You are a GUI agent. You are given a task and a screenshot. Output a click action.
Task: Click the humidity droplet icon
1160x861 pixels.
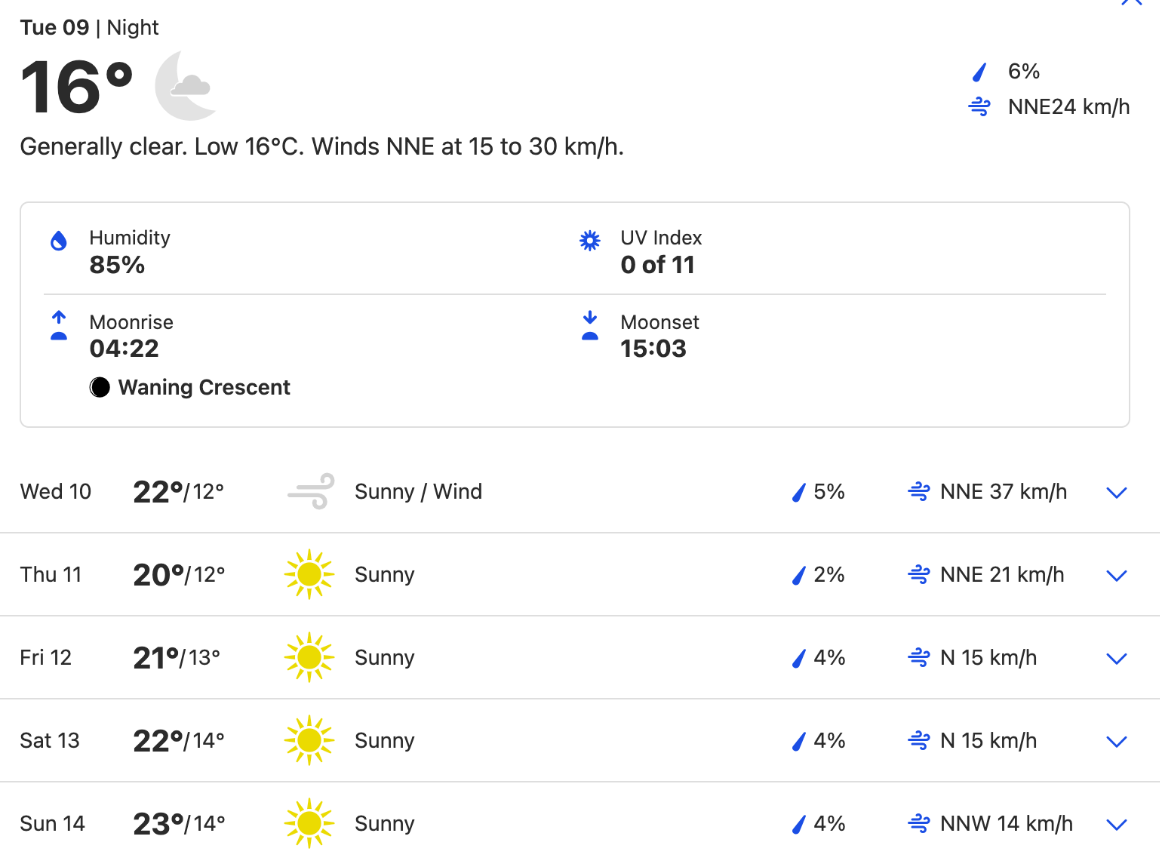tap(58, 240)
